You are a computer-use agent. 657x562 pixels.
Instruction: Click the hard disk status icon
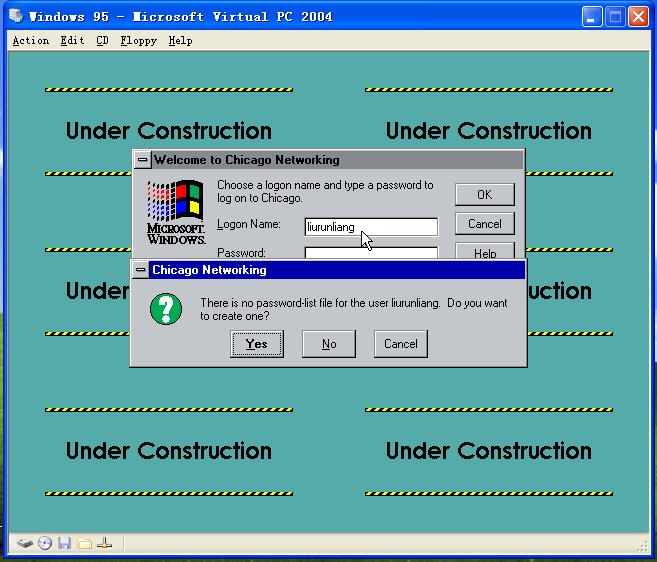(x=25, y=544)
